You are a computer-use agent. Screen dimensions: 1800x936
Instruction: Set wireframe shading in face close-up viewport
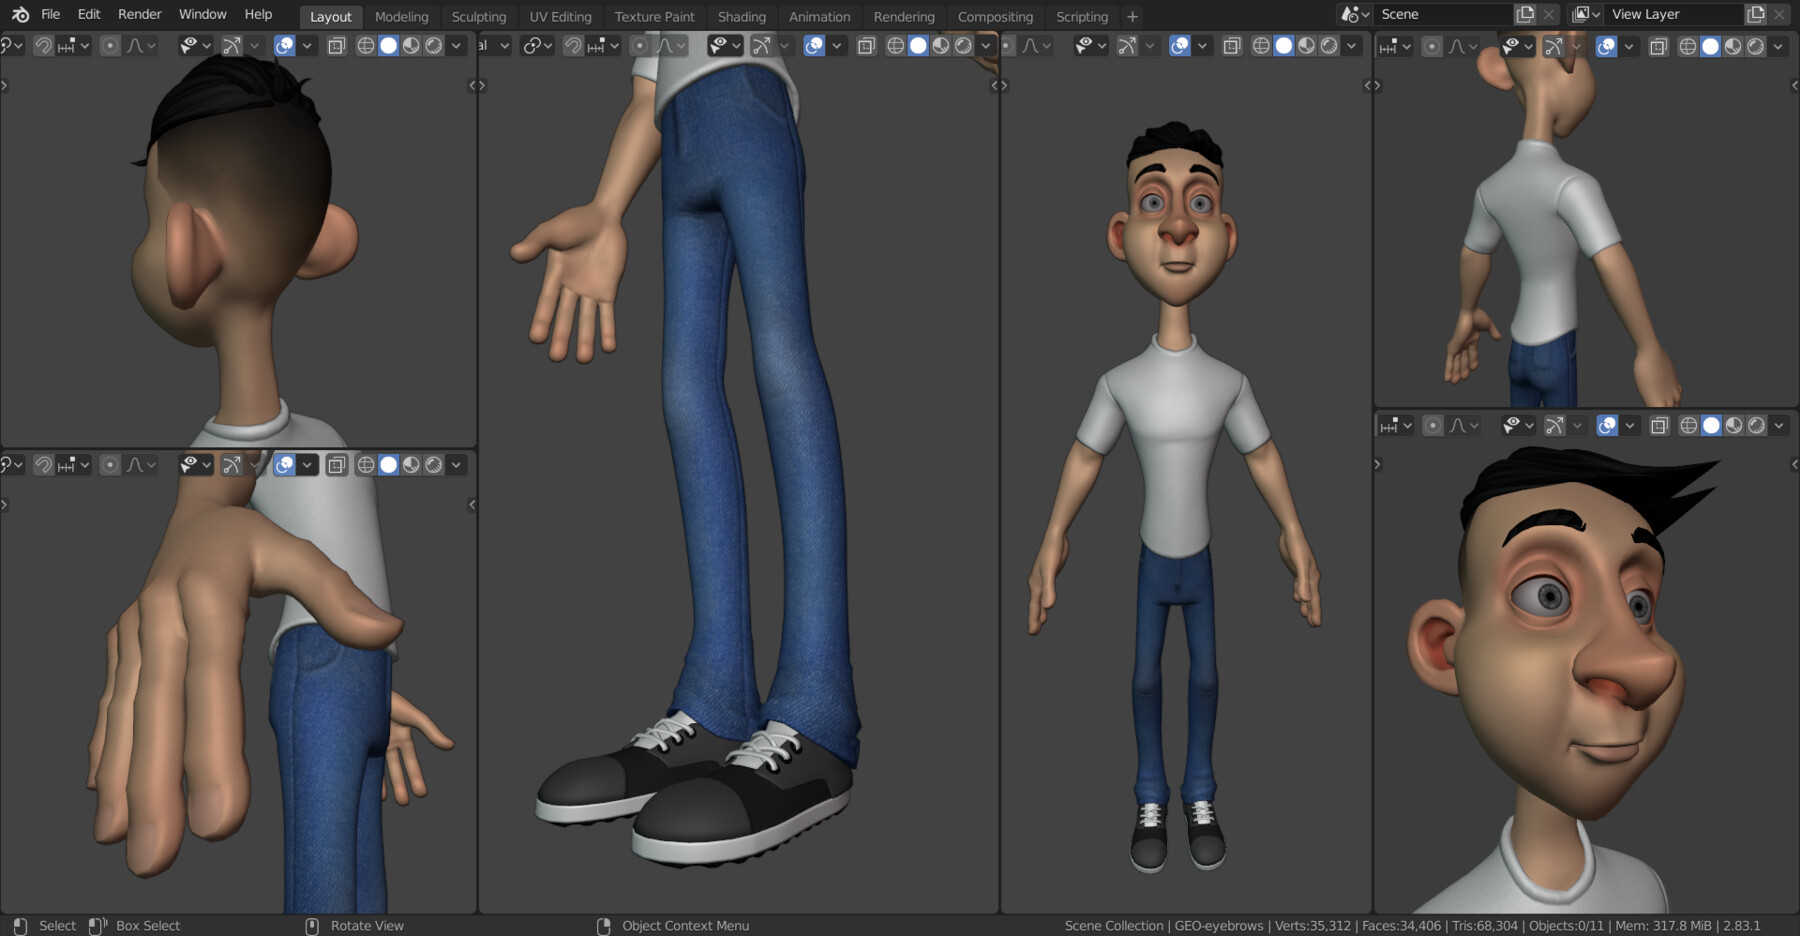tap(1688, 426)
